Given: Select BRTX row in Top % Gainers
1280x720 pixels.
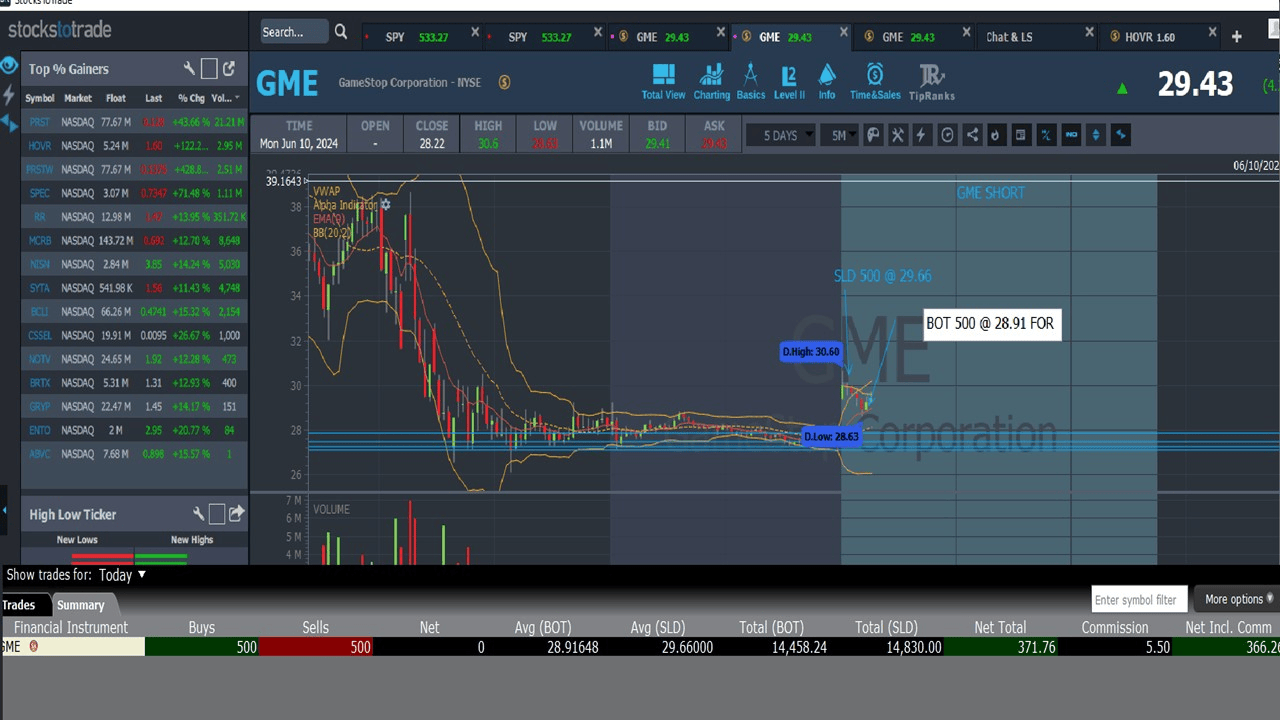Looking at the screenshot, I should point(134,383).
